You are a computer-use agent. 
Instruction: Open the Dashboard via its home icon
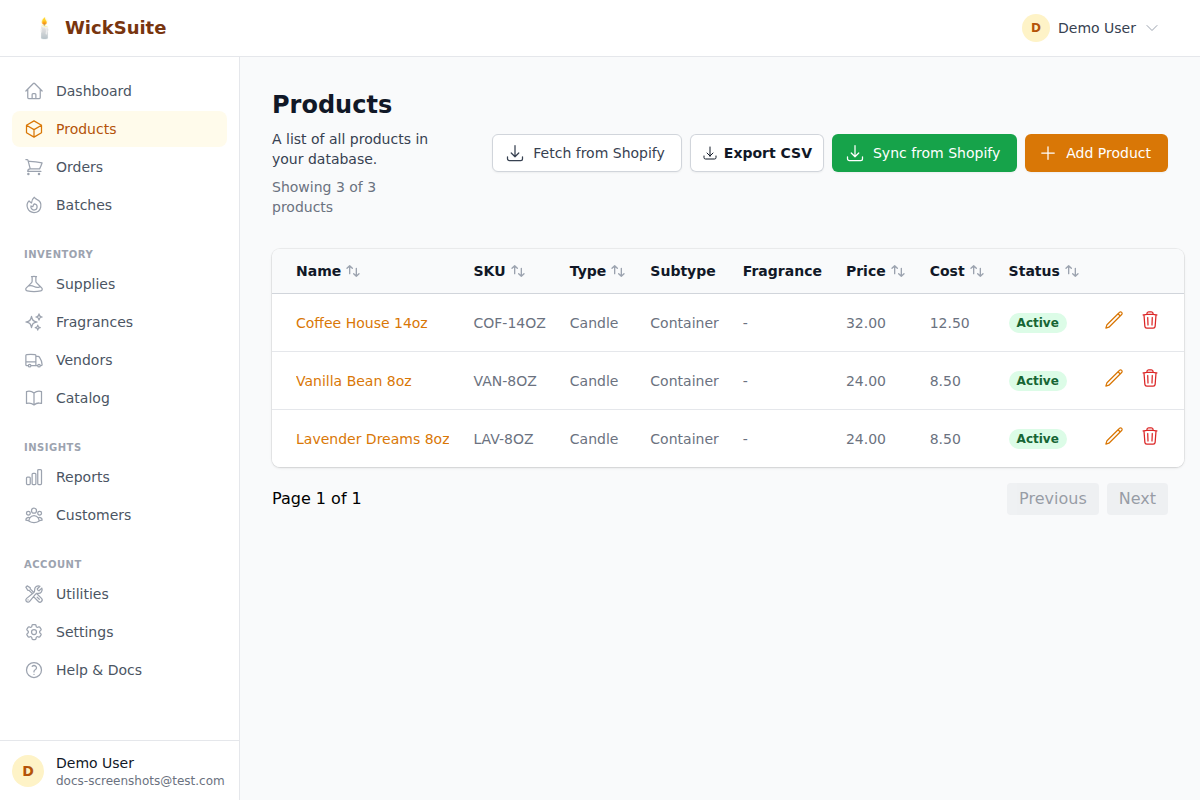click(34, 90)
